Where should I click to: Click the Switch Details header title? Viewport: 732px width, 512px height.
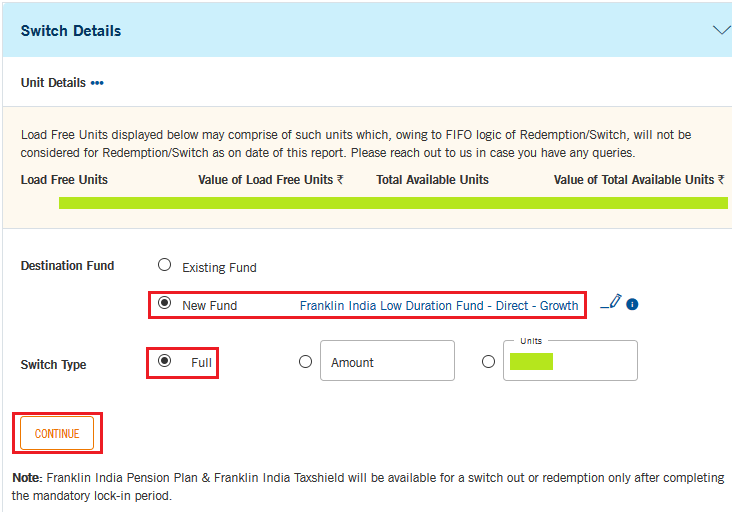pos(71,31)
